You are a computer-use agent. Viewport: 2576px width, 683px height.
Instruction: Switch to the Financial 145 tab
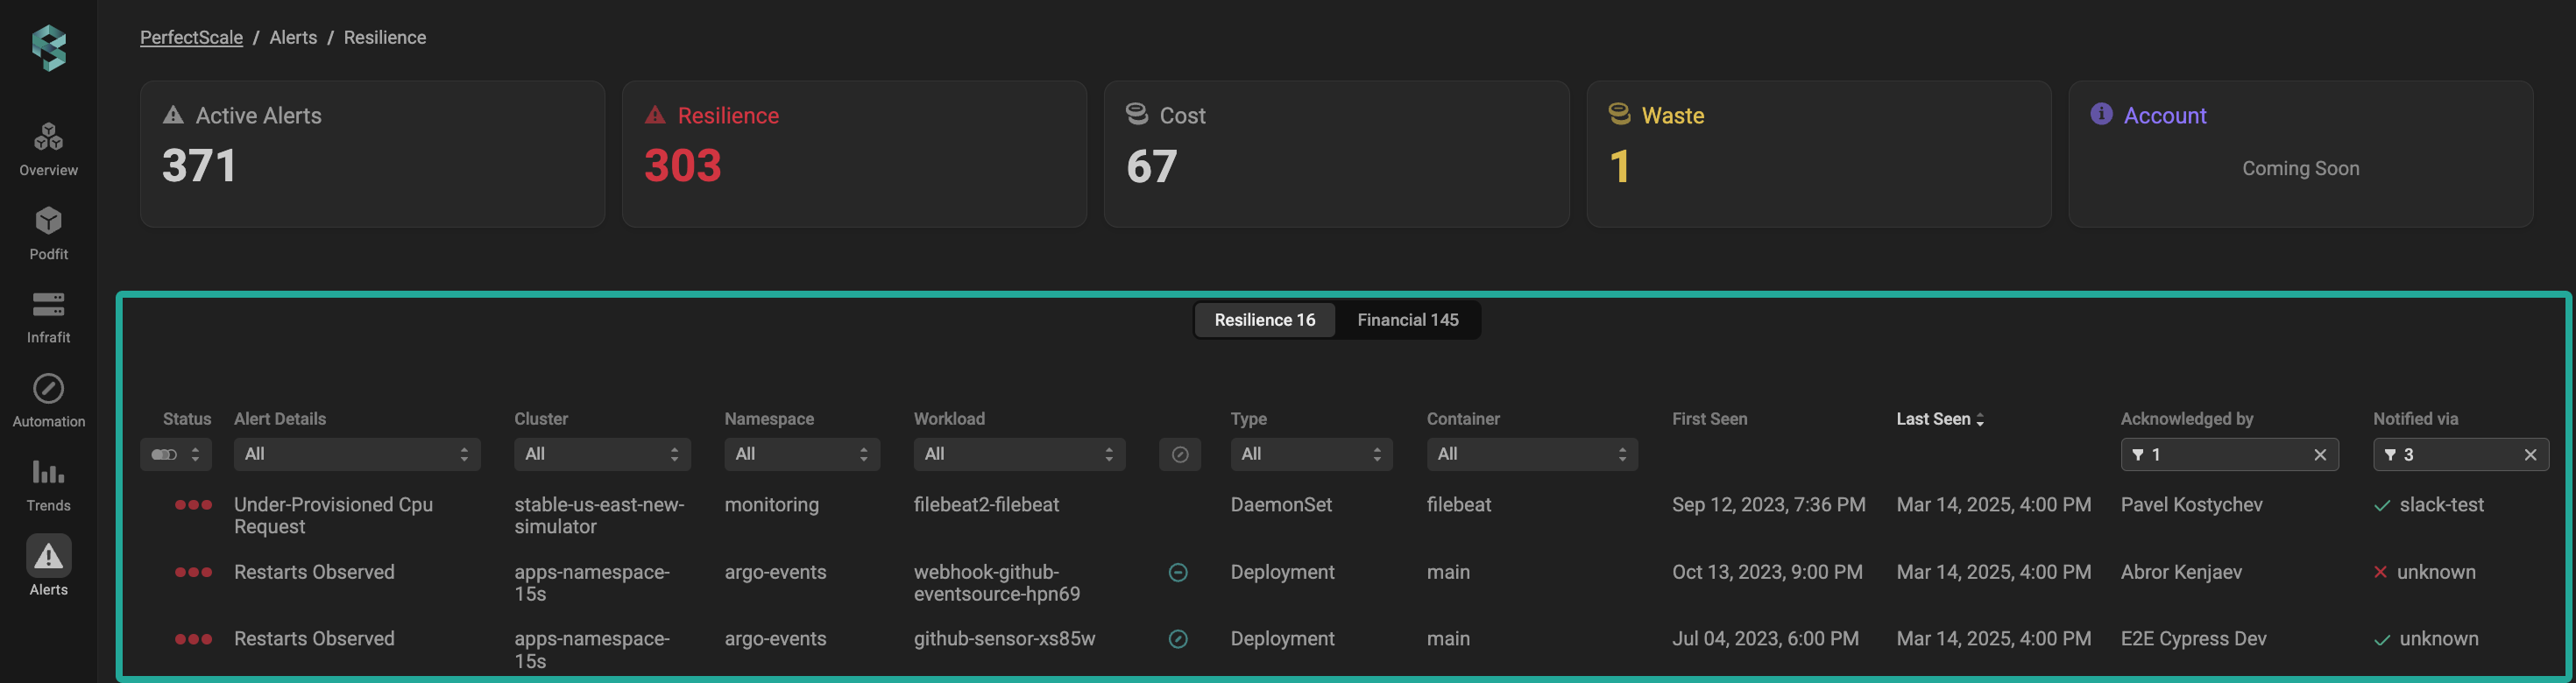[x=1407, y=320]
